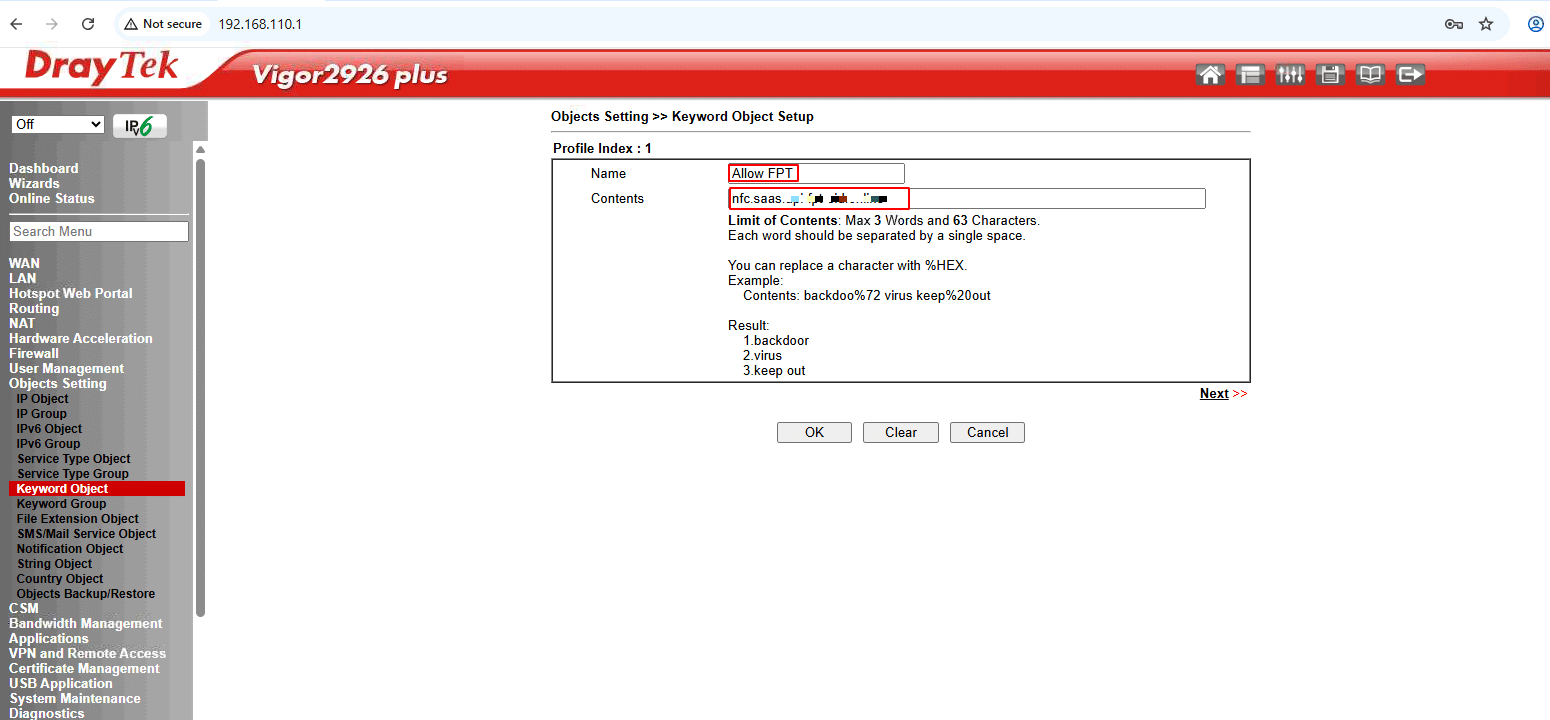Open VPN and Remote Access menu
Image resolution: width=1550 pixels, height=720 pixels.
87,653
